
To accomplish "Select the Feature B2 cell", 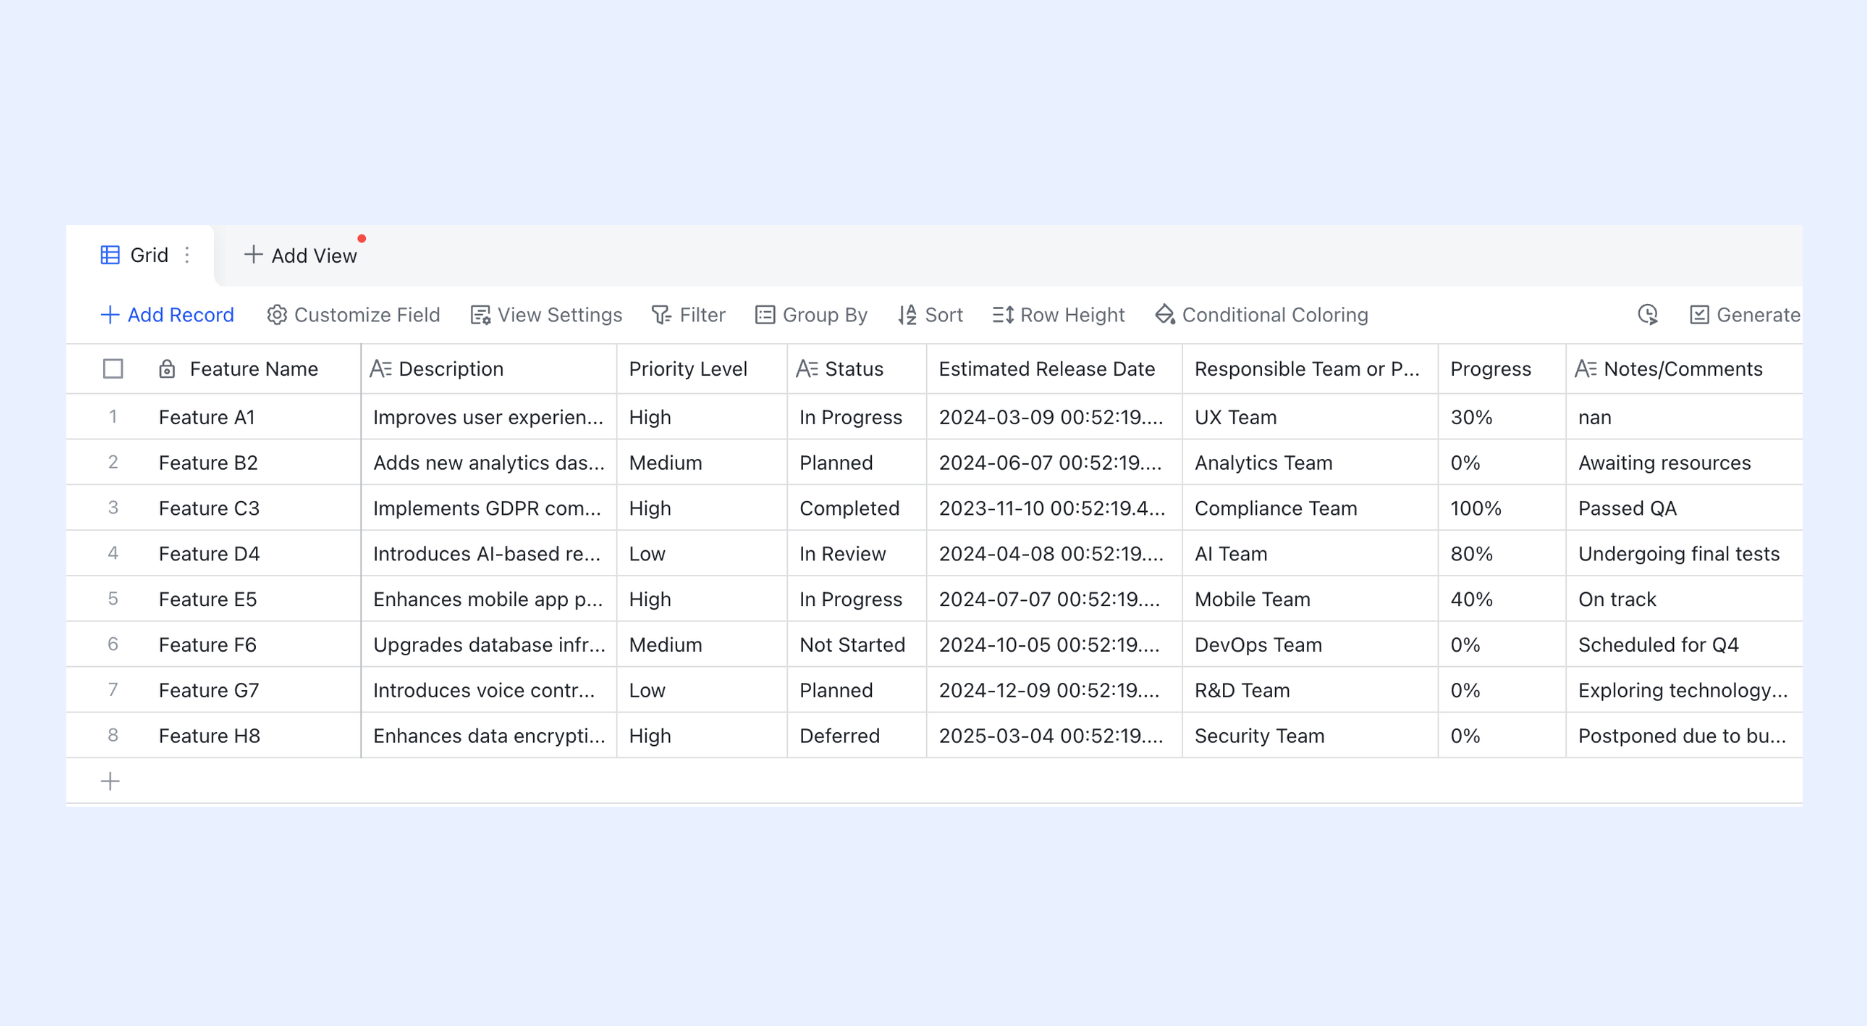I will click(x=254, y=463).
